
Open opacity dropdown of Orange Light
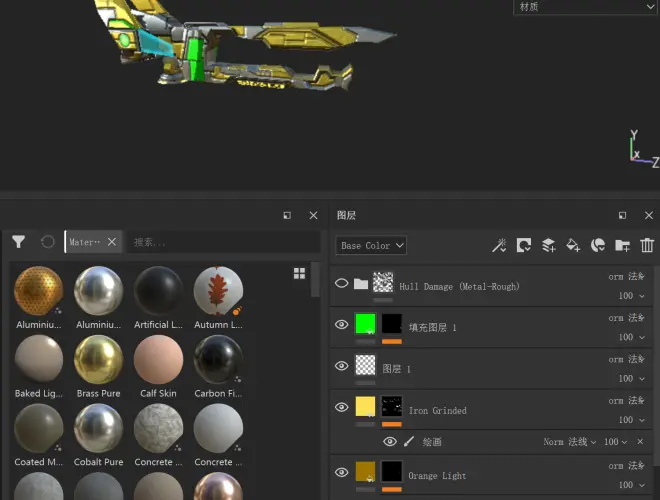coord(631,485)
